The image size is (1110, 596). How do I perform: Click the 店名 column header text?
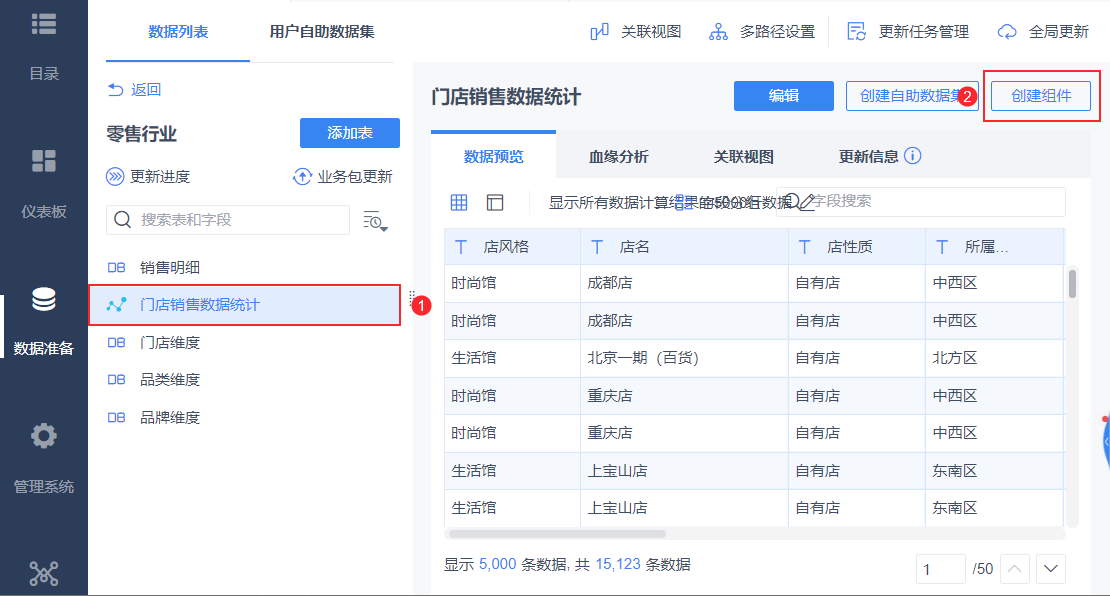tap(634, 247)
